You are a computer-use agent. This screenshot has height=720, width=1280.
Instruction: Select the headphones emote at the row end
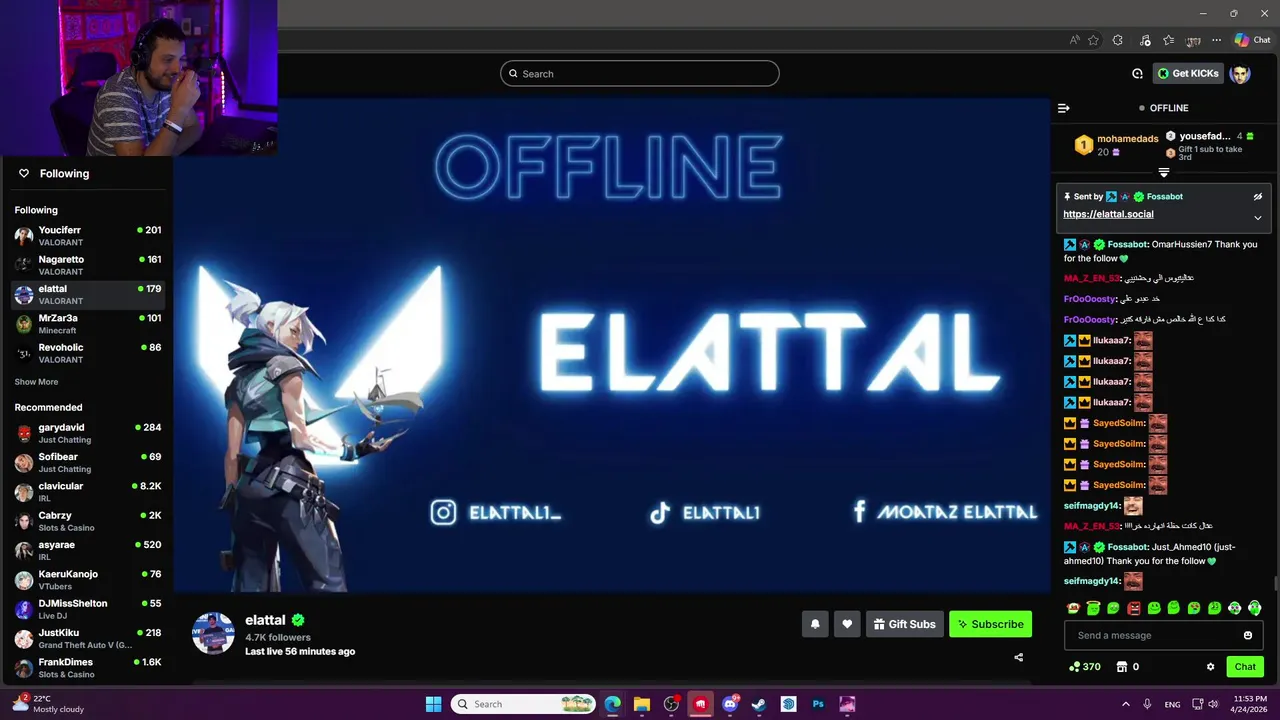click(x=1254, y=608)
